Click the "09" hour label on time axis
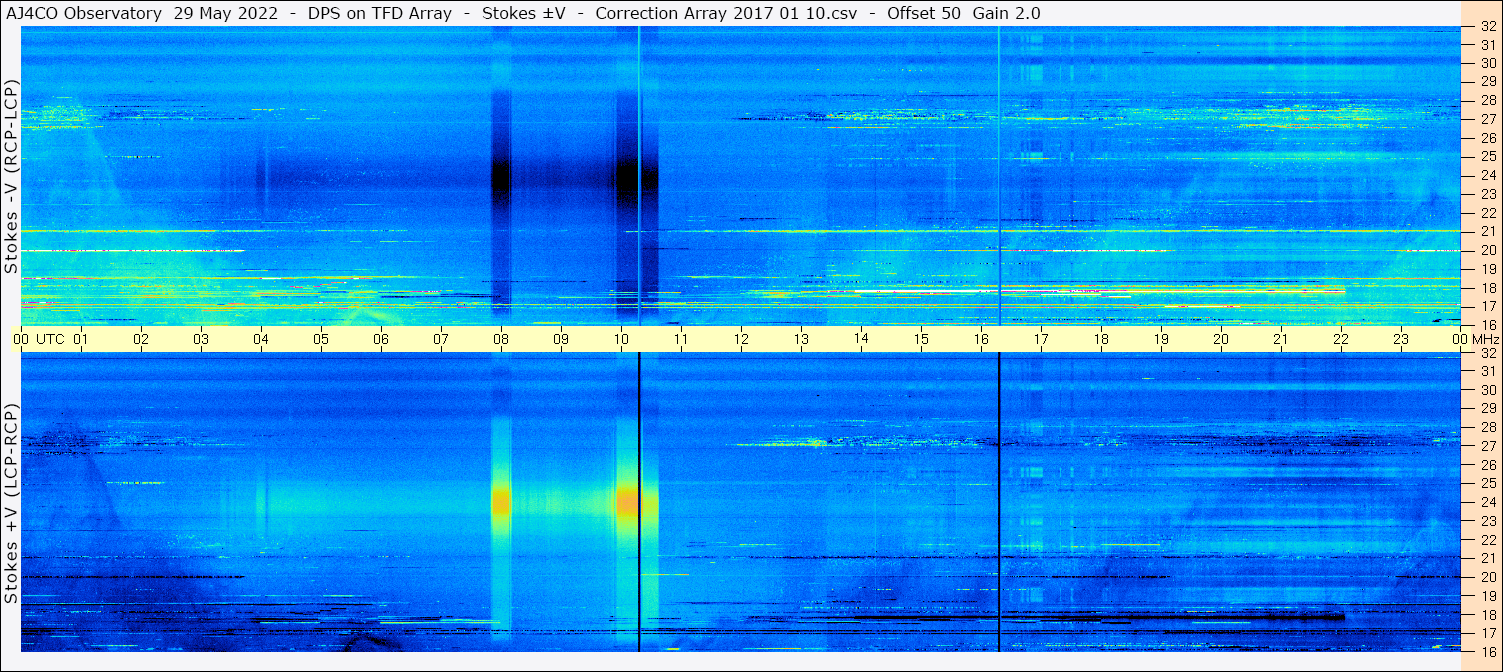 pos(561,339)
